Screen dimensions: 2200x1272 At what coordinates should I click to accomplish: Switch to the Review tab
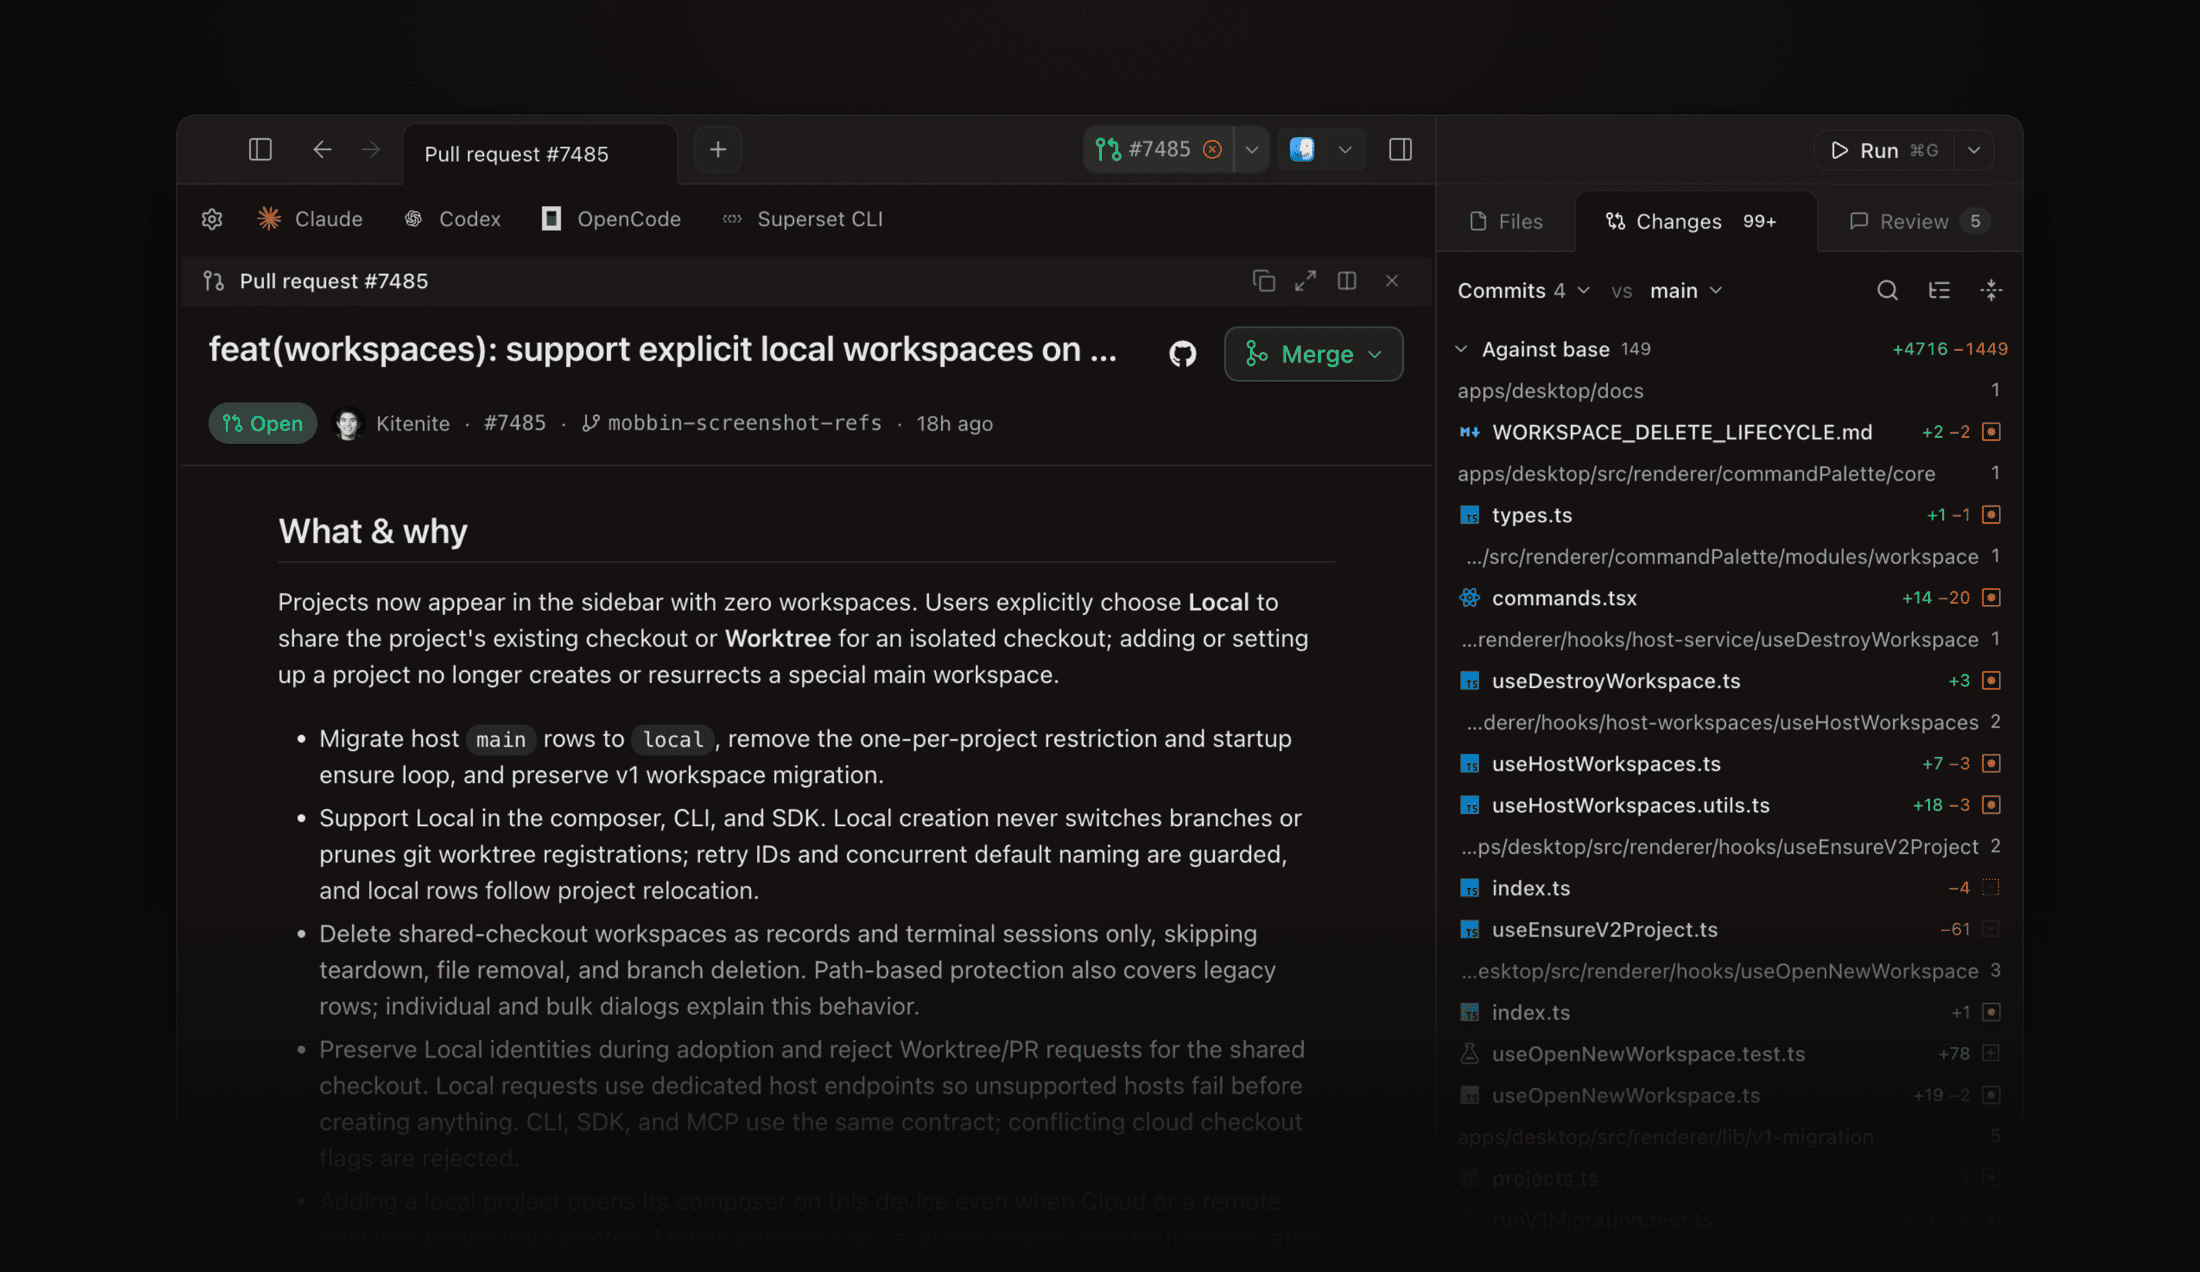pyautogui.click(x=1918, y=221)
